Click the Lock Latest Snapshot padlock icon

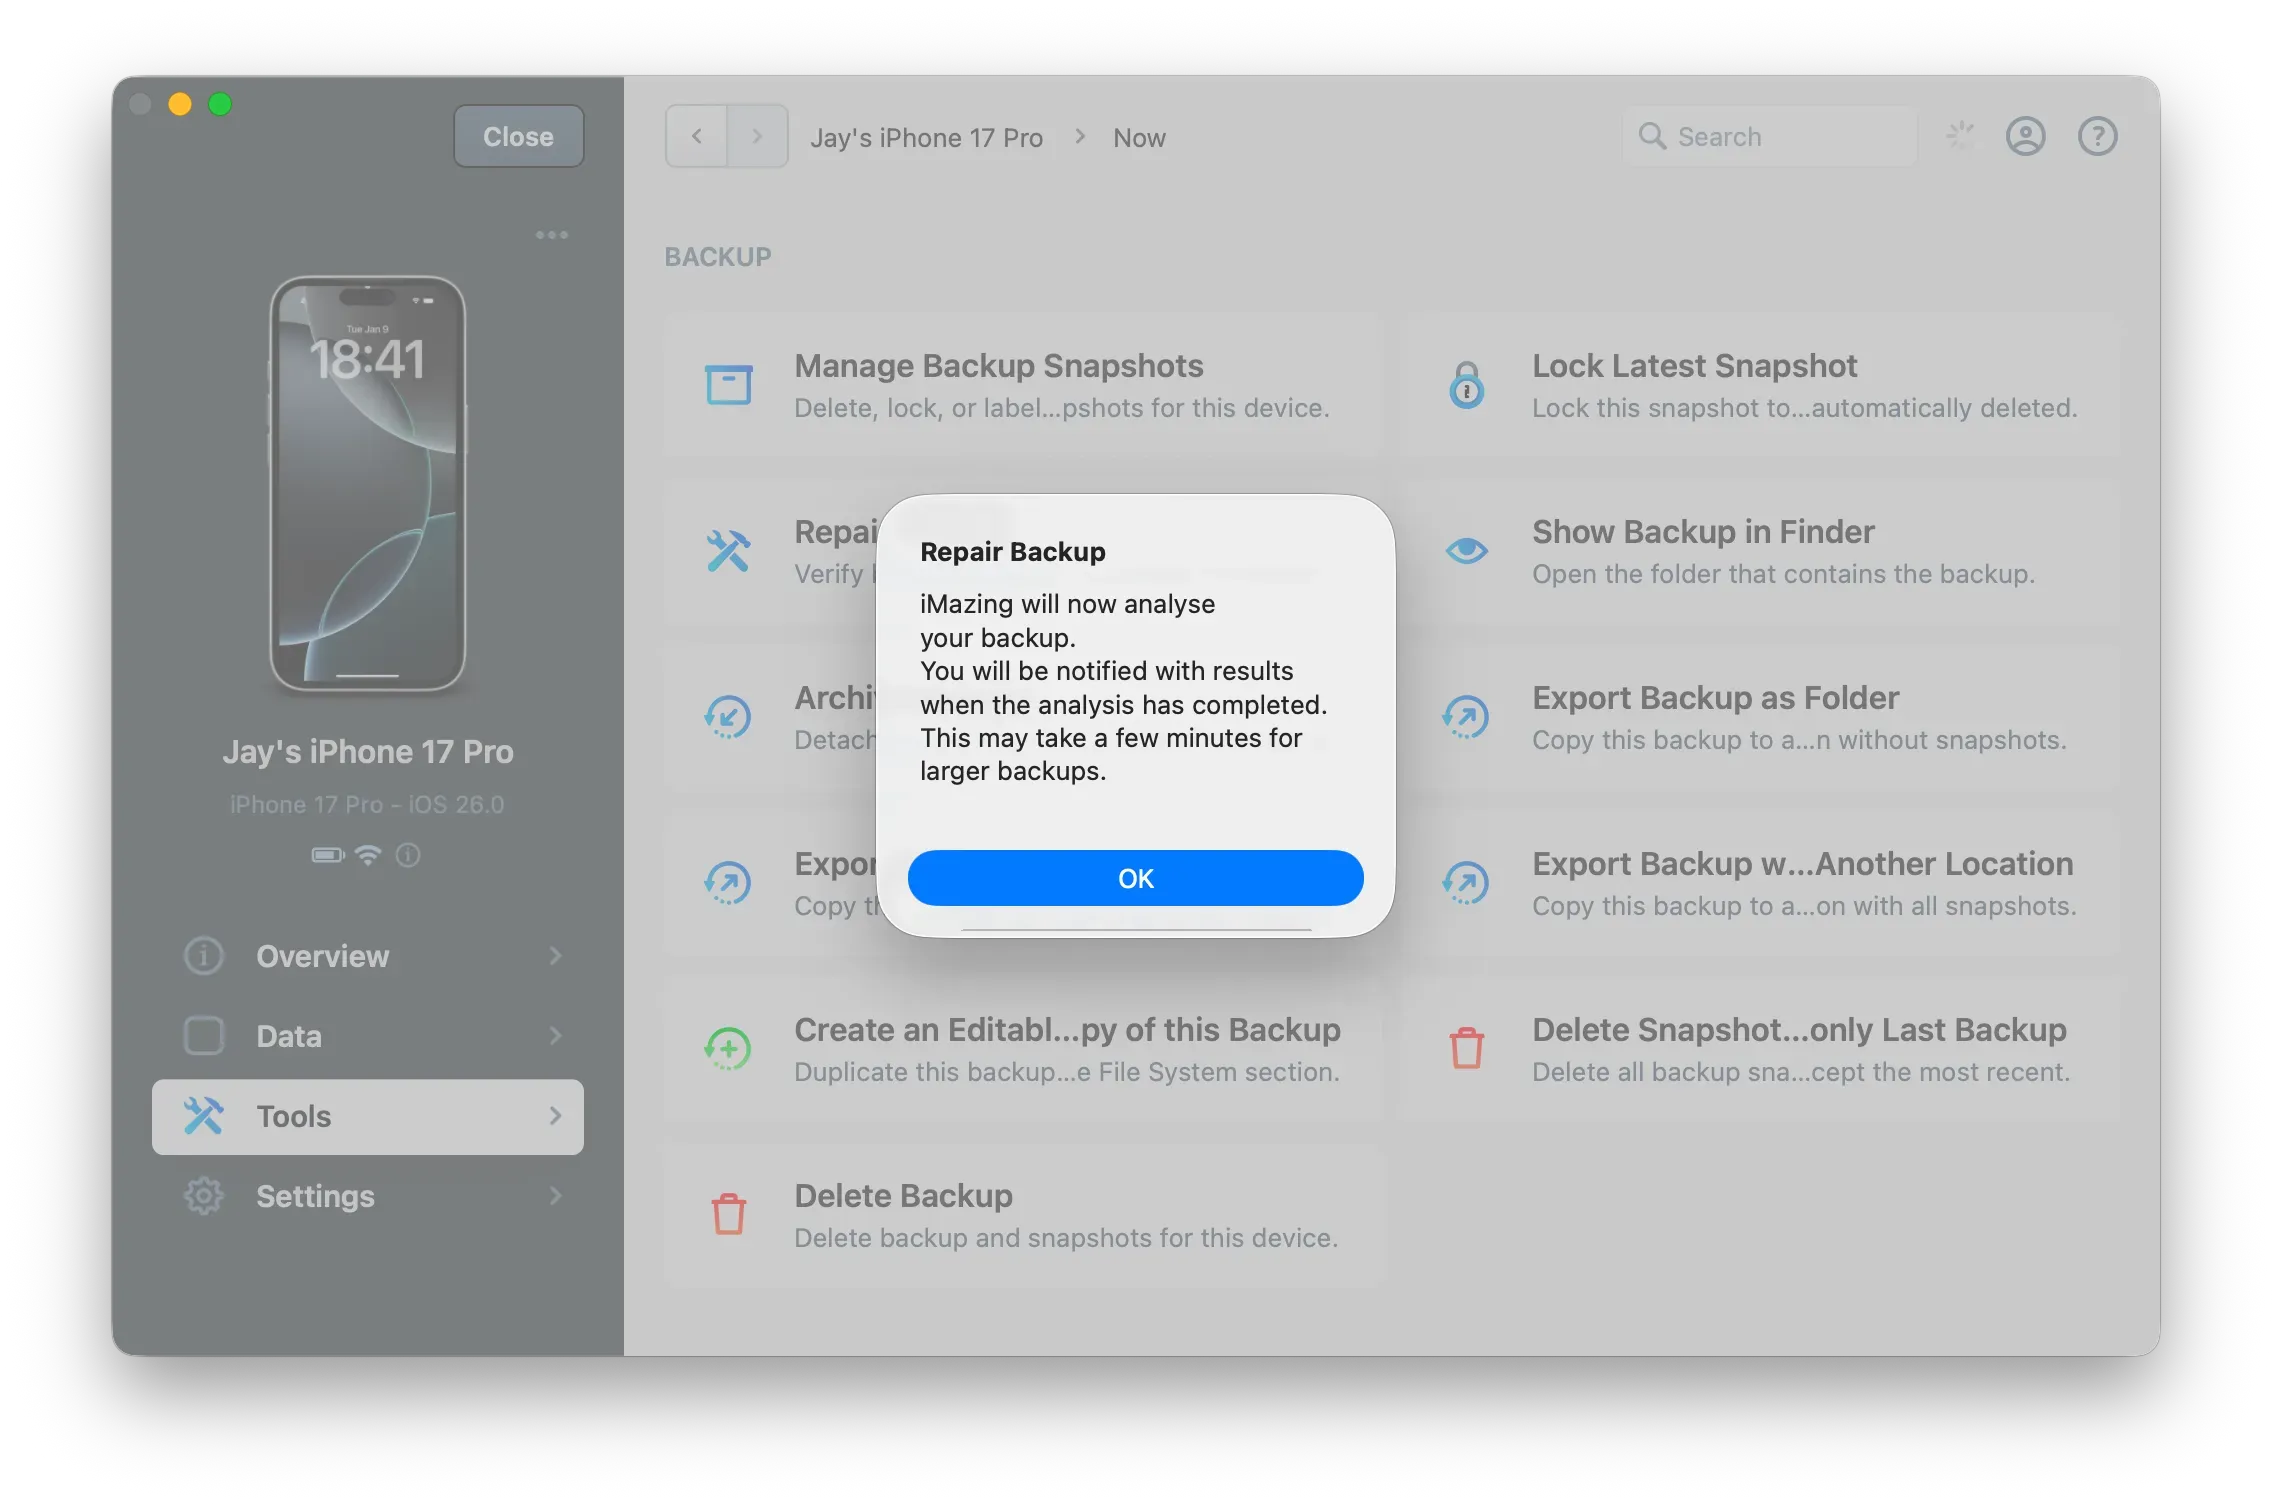click(x=1467, y=384)
